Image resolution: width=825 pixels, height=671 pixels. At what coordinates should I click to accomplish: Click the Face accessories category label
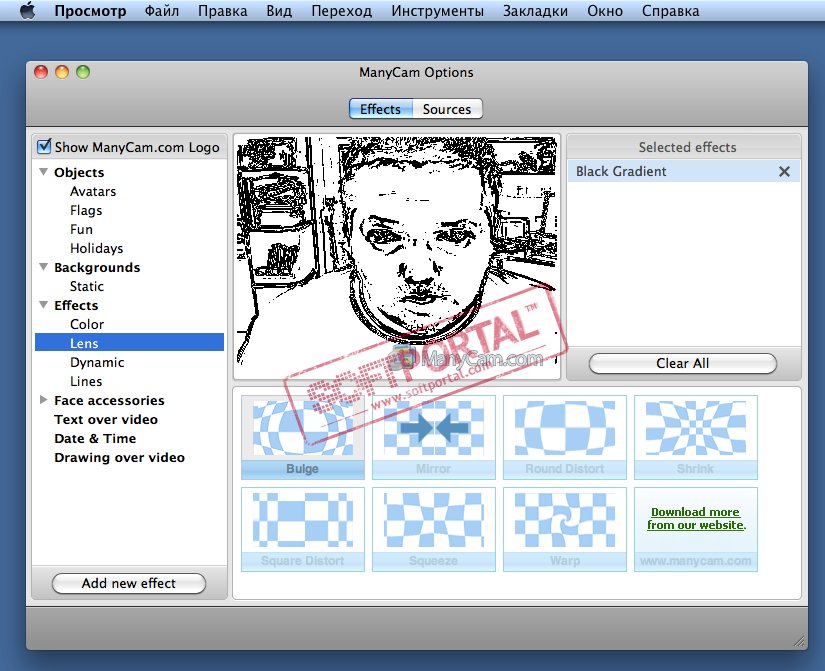click(109, 400)
